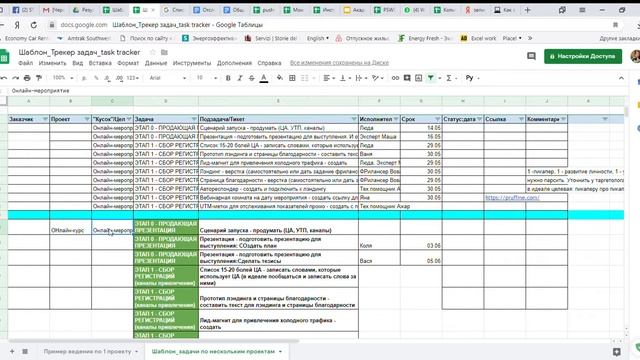
Task: Insert a chart from toolbar
Action: (419, 78)
